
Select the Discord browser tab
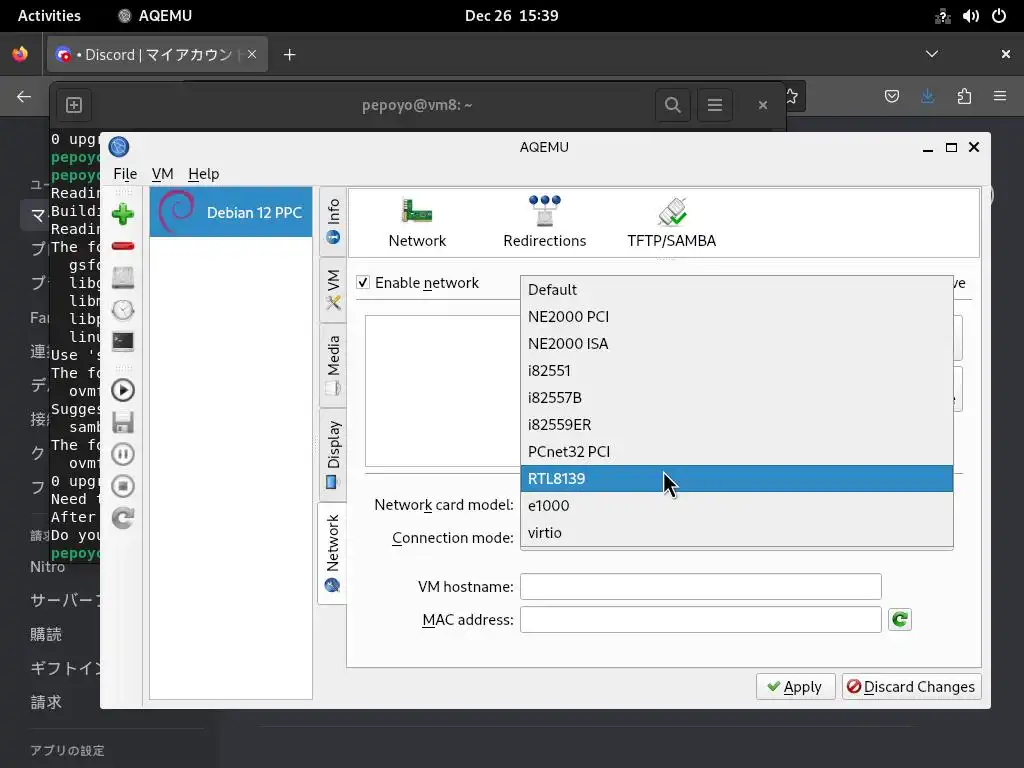(157, 54)
